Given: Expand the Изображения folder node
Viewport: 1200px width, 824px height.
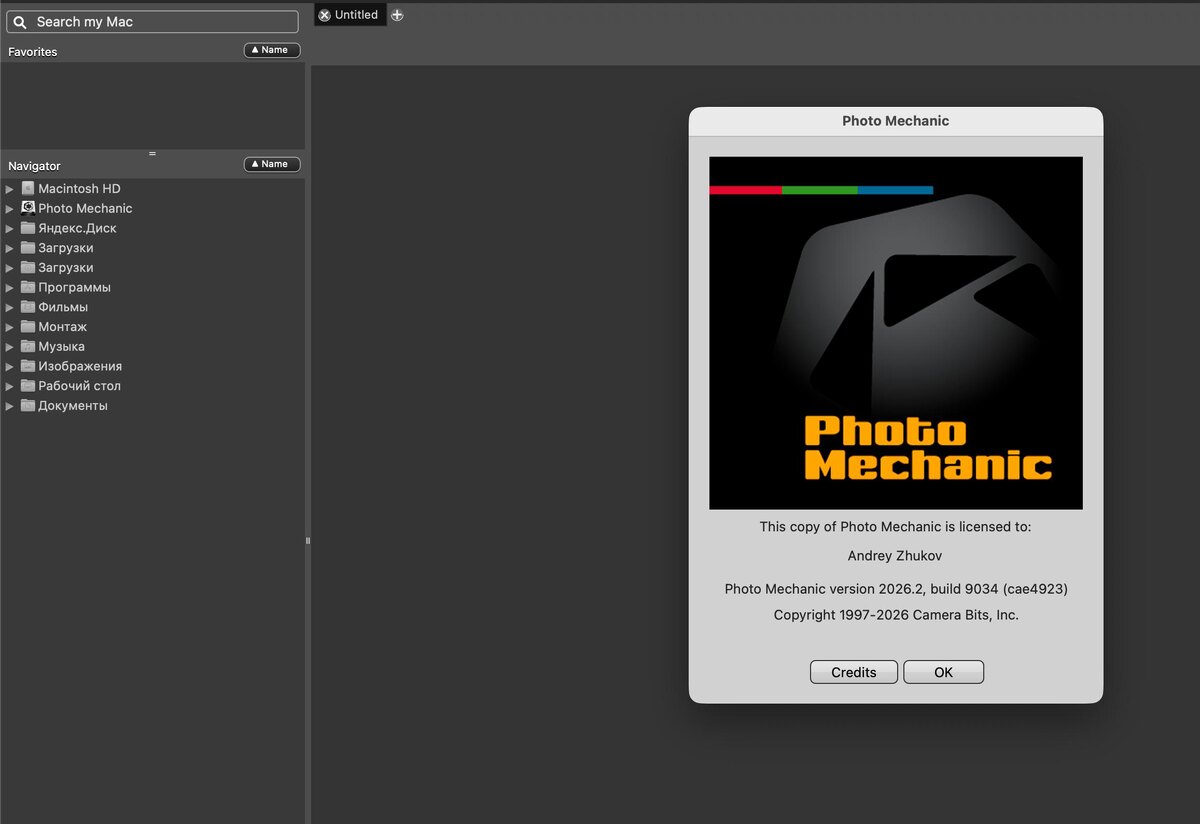Looking at the screenshot, I should [10, 366].
